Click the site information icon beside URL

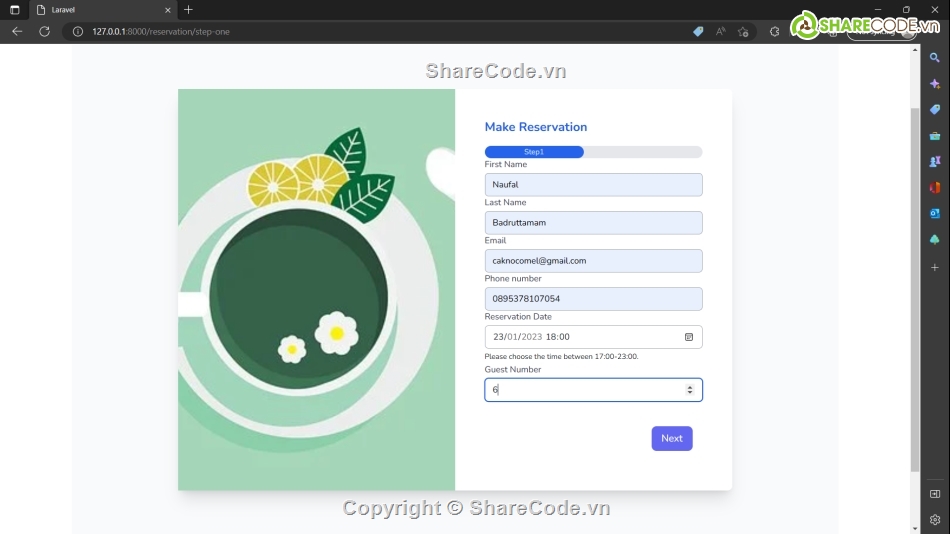pos(78,32)
